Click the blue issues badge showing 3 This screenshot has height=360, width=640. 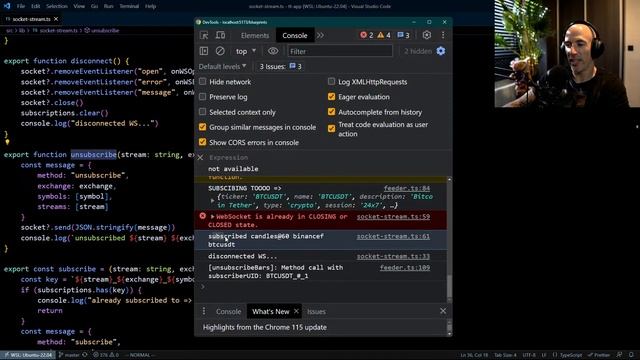coord(403,36)
